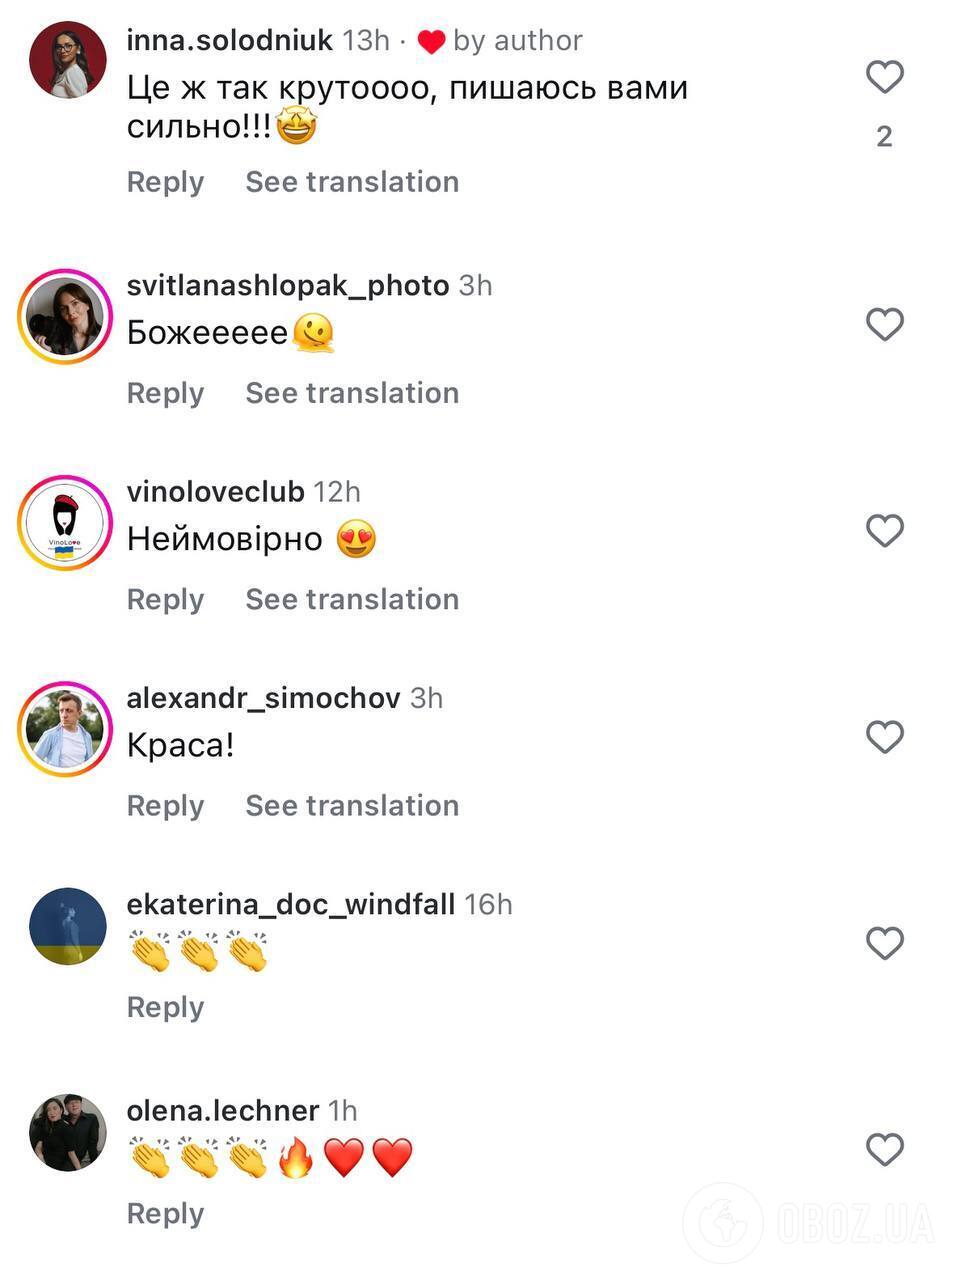
Task: Open ekaterina_doc_windfall's profile picture
Action: click(x=68, y=926)
